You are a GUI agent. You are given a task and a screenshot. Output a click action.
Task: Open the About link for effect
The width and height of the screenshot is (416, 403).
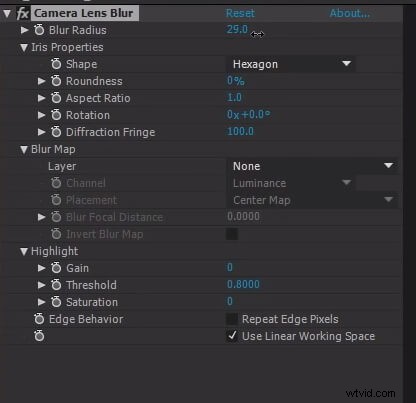pos(350,13)
